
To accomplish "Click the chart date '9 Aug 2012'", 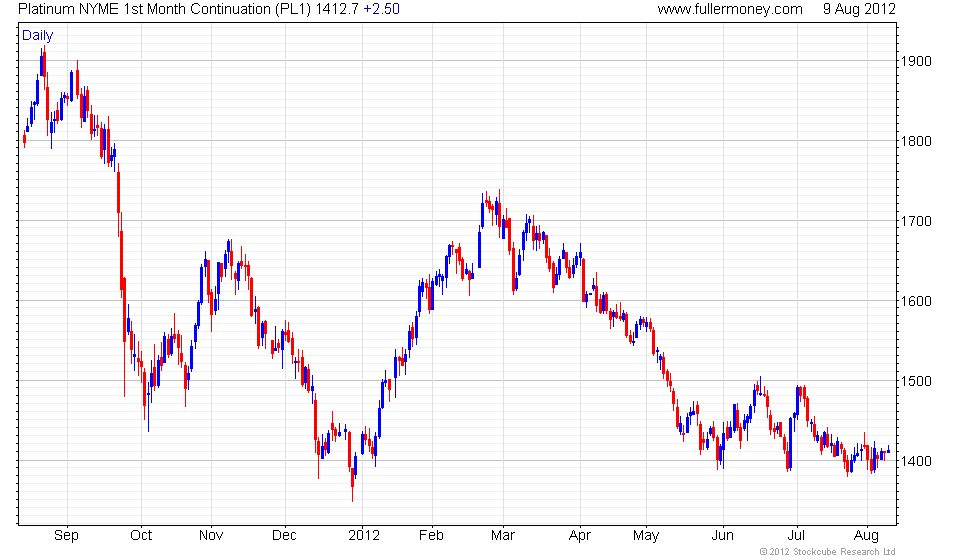I will tap(859, 9).
